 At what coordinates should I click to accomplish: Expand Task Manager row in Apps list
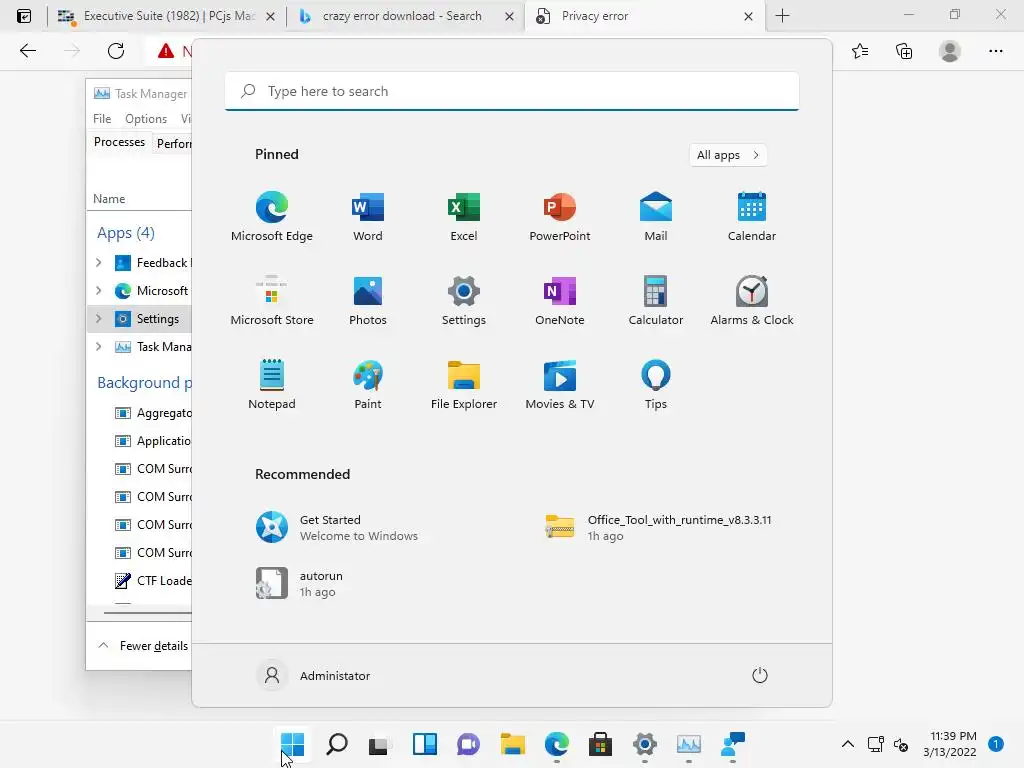click(99, 347)
